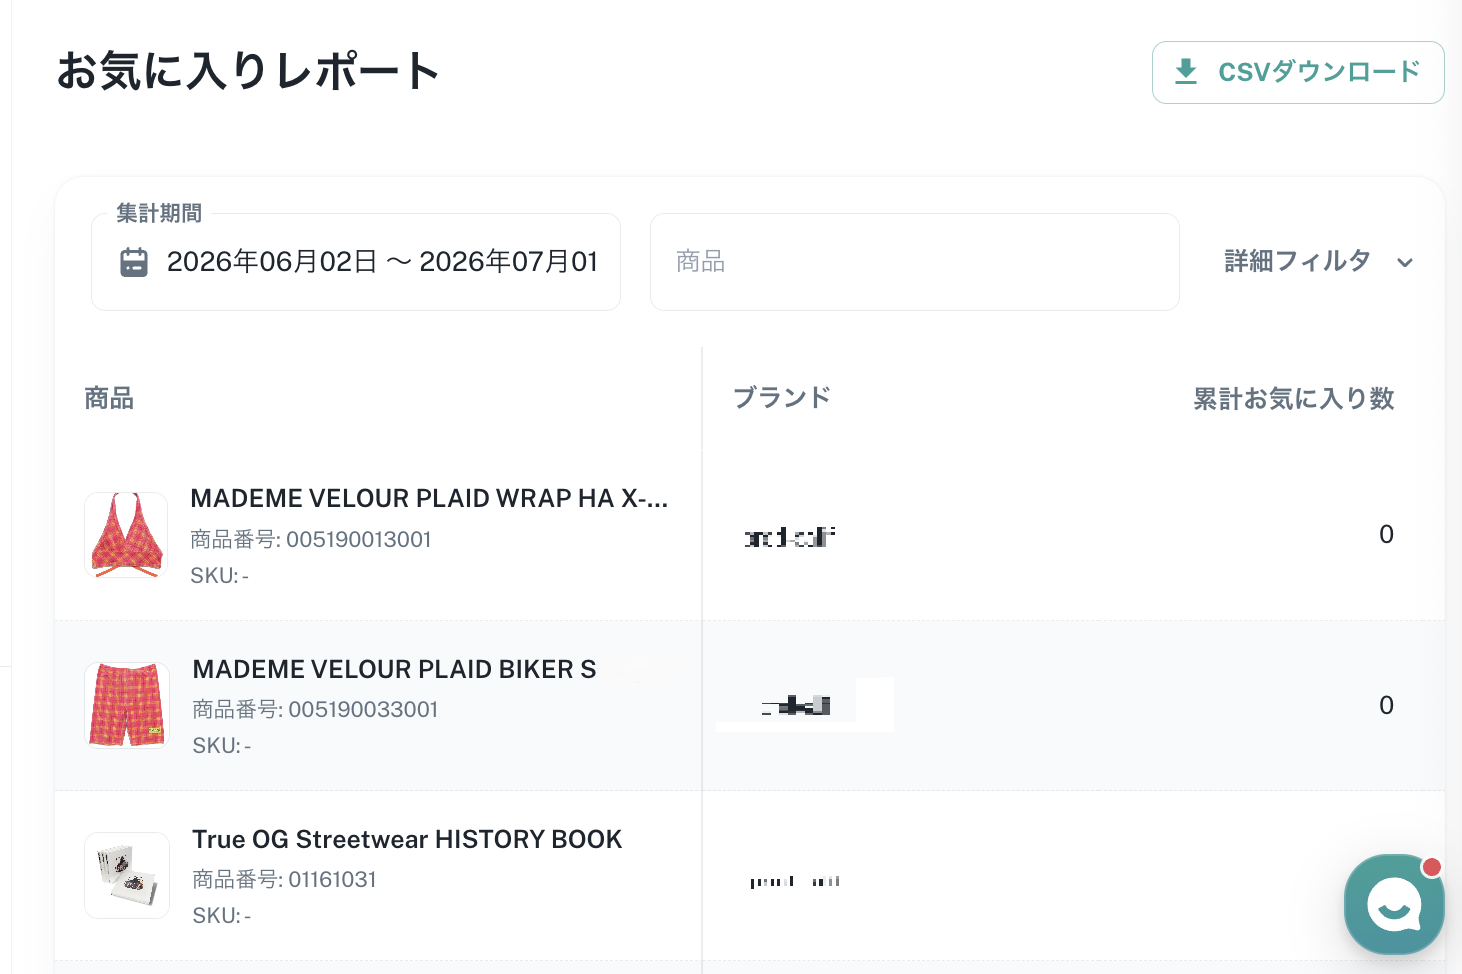Click the CSVダウンロード button
Image resolution: width=1462 pixels, height=974 pixels.
pyautogui.click(x=1298, y=72)
